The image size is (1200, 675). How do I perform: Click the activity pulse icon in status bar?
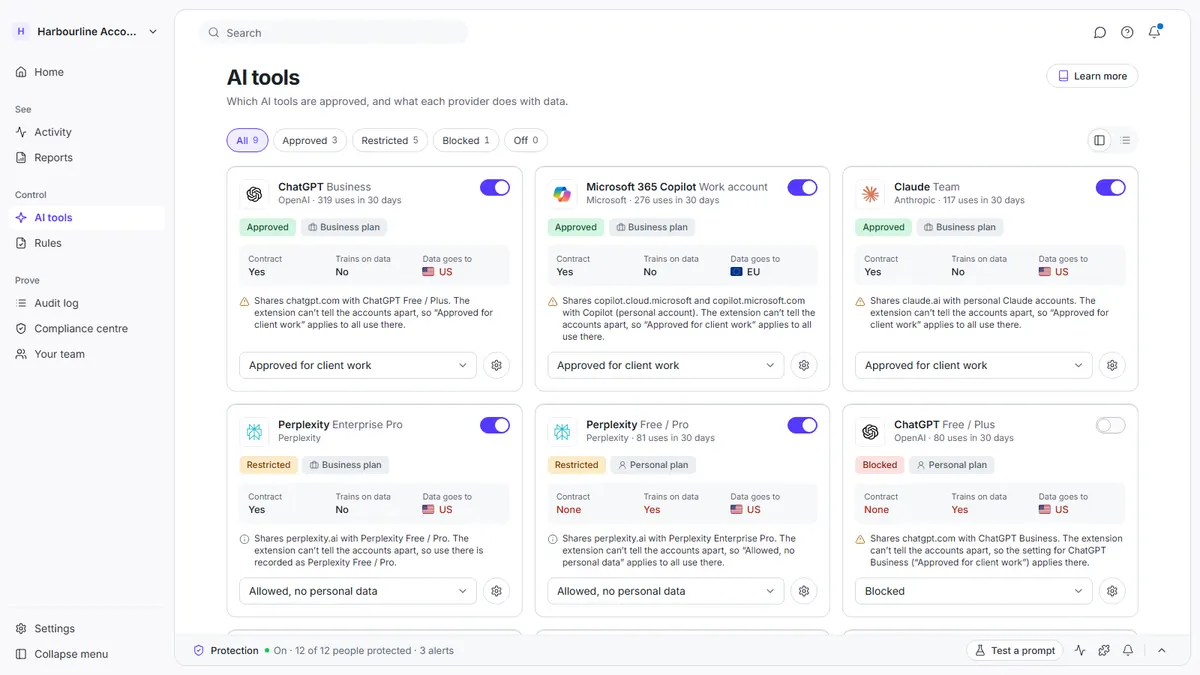coord(1080,650)
